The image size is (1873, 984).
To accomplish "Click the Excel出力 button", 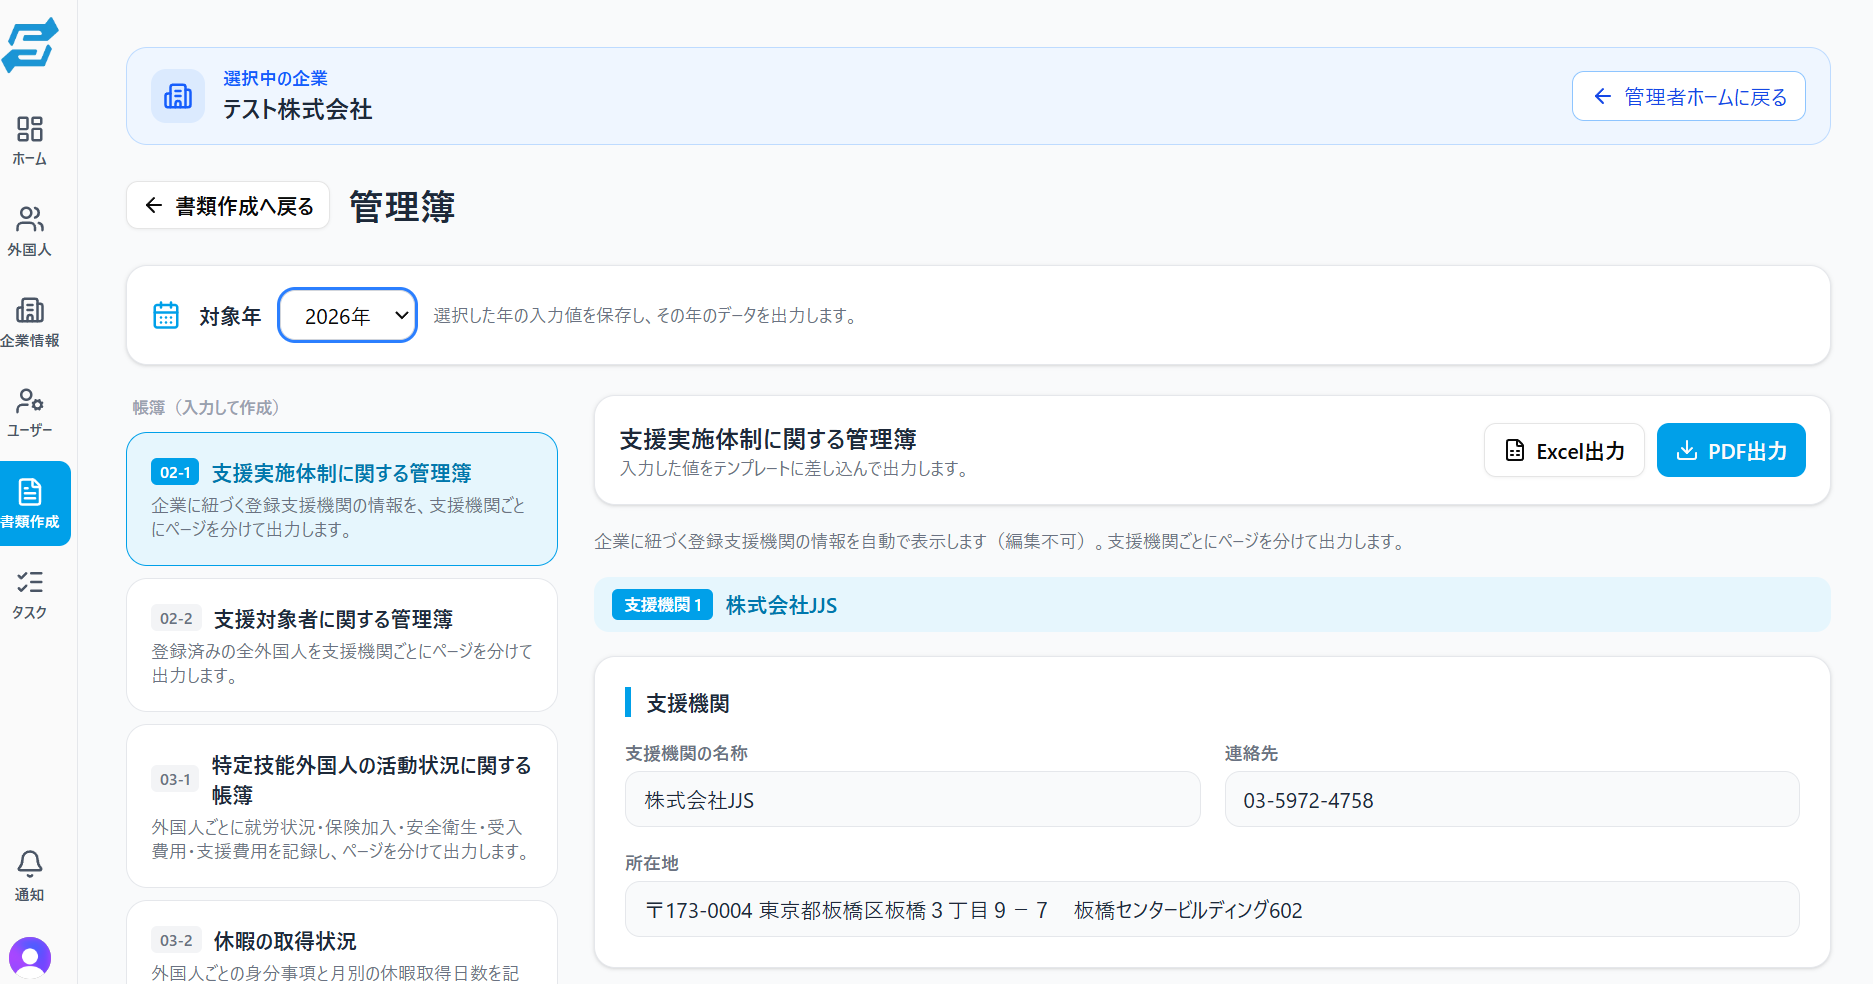I will pos(1564,450).
